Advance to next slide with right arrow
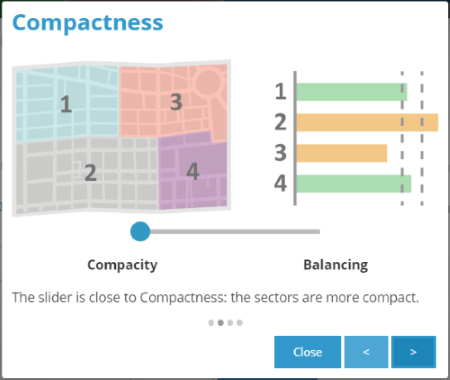This screenshot has width=450, height=380. (x=413, y=352)
